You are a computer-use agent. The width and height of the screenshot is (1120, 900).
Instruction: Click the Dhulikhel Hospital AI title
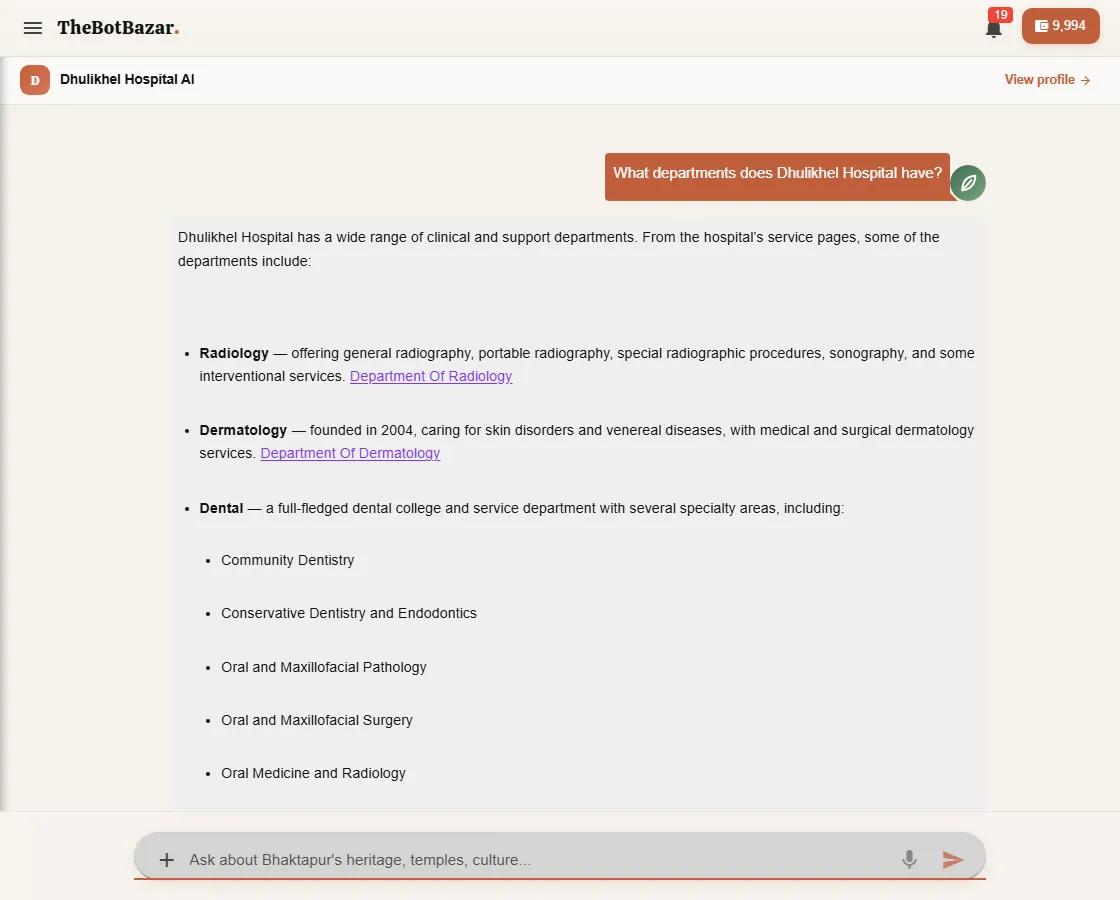tap(127, 79)
